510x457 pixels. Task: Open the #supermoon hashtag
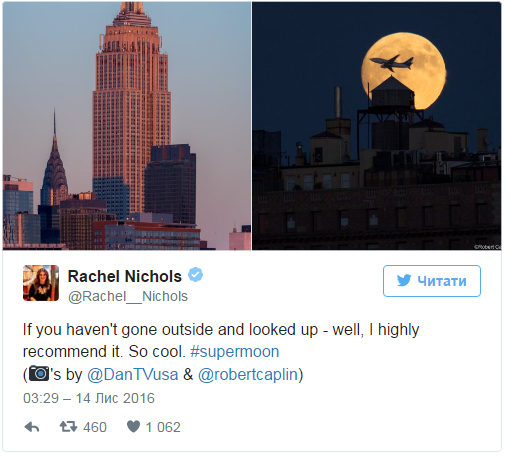click(235, 352)
